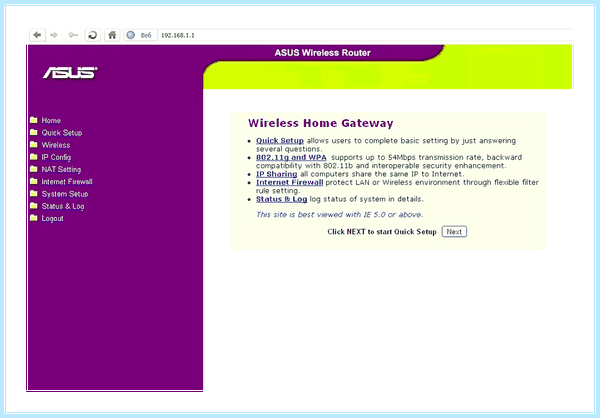The image size is (600, 418).
Task: Click 'This site is best viewed' note
Action: point(340,215)
